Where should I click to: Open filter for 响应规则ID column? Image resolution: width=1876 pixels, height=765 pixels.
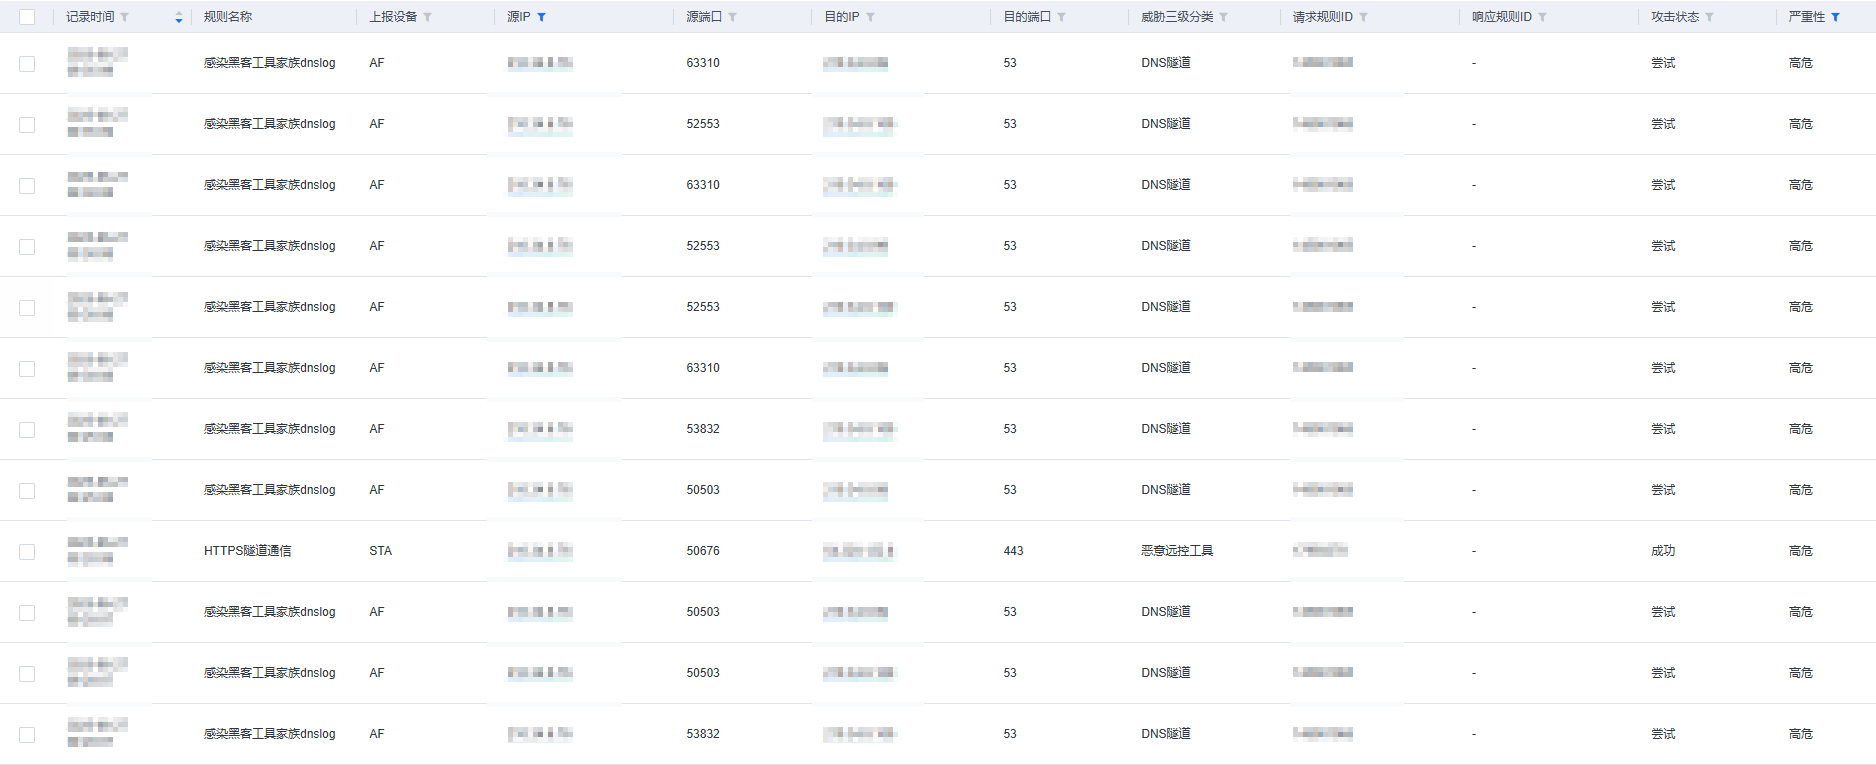click(1542, 17)
